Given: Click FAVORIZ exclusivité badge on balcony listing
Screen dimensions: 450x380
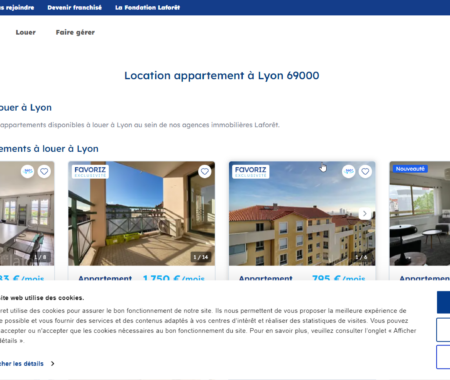Looking at the screenshot, I should pos(90,172).
